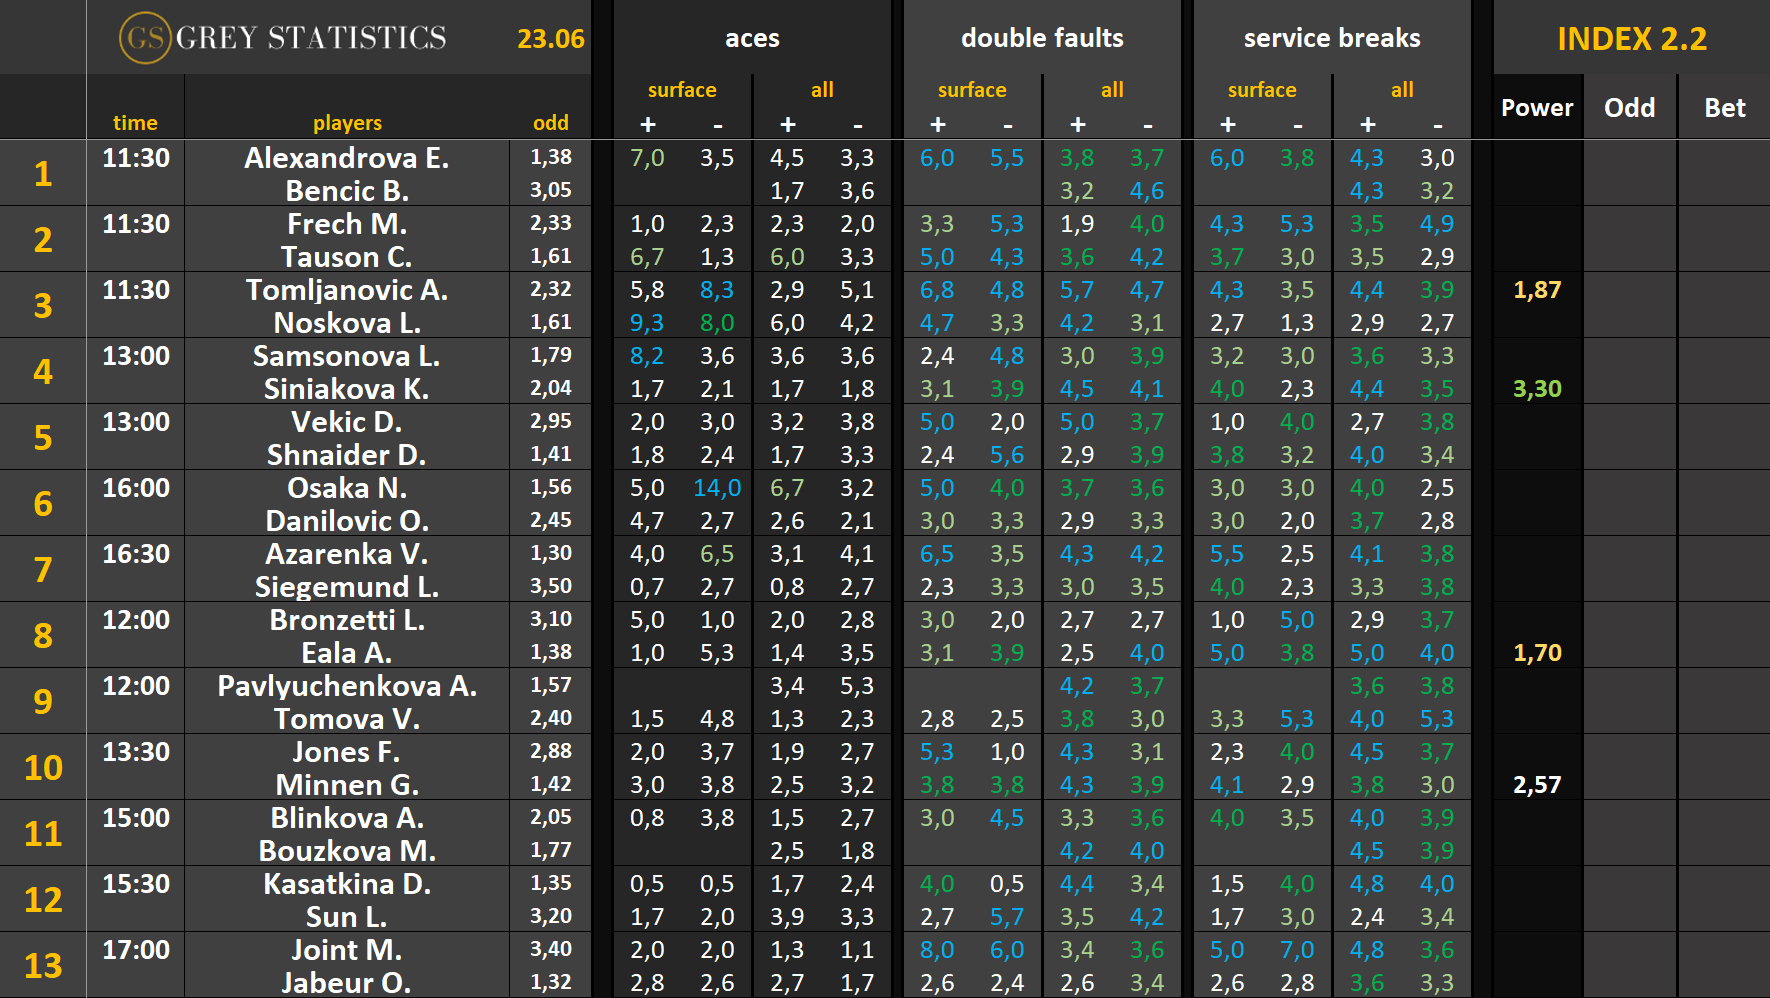Click the yellow odd column header
The height and width of the screenshot is (998, 1770).
coord(550,123)
